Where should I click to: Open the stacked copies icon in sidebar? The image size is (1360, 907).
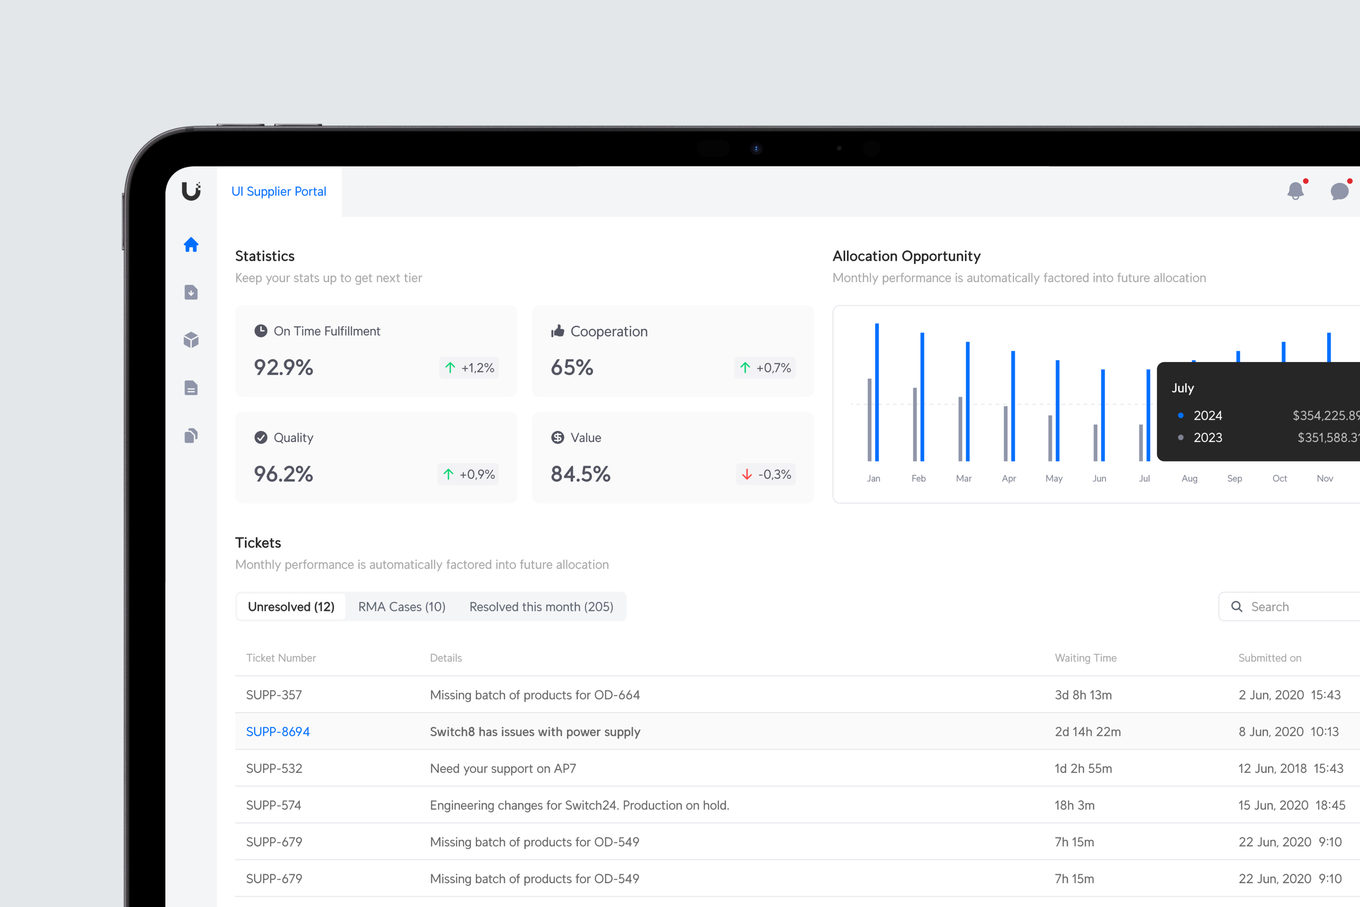click(191, 435)
